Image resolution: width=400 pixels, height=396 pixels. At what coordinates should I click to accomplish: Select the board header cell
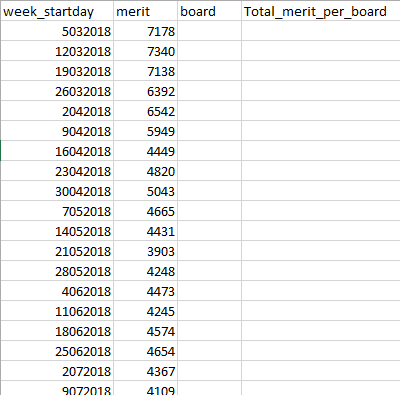click(210, 12)
